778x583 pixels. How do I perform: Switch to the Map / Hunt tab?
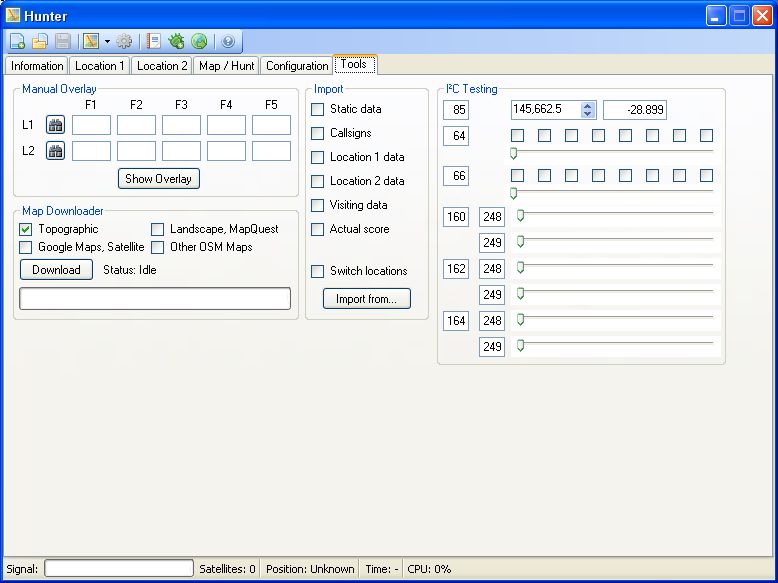coord(227,66)
